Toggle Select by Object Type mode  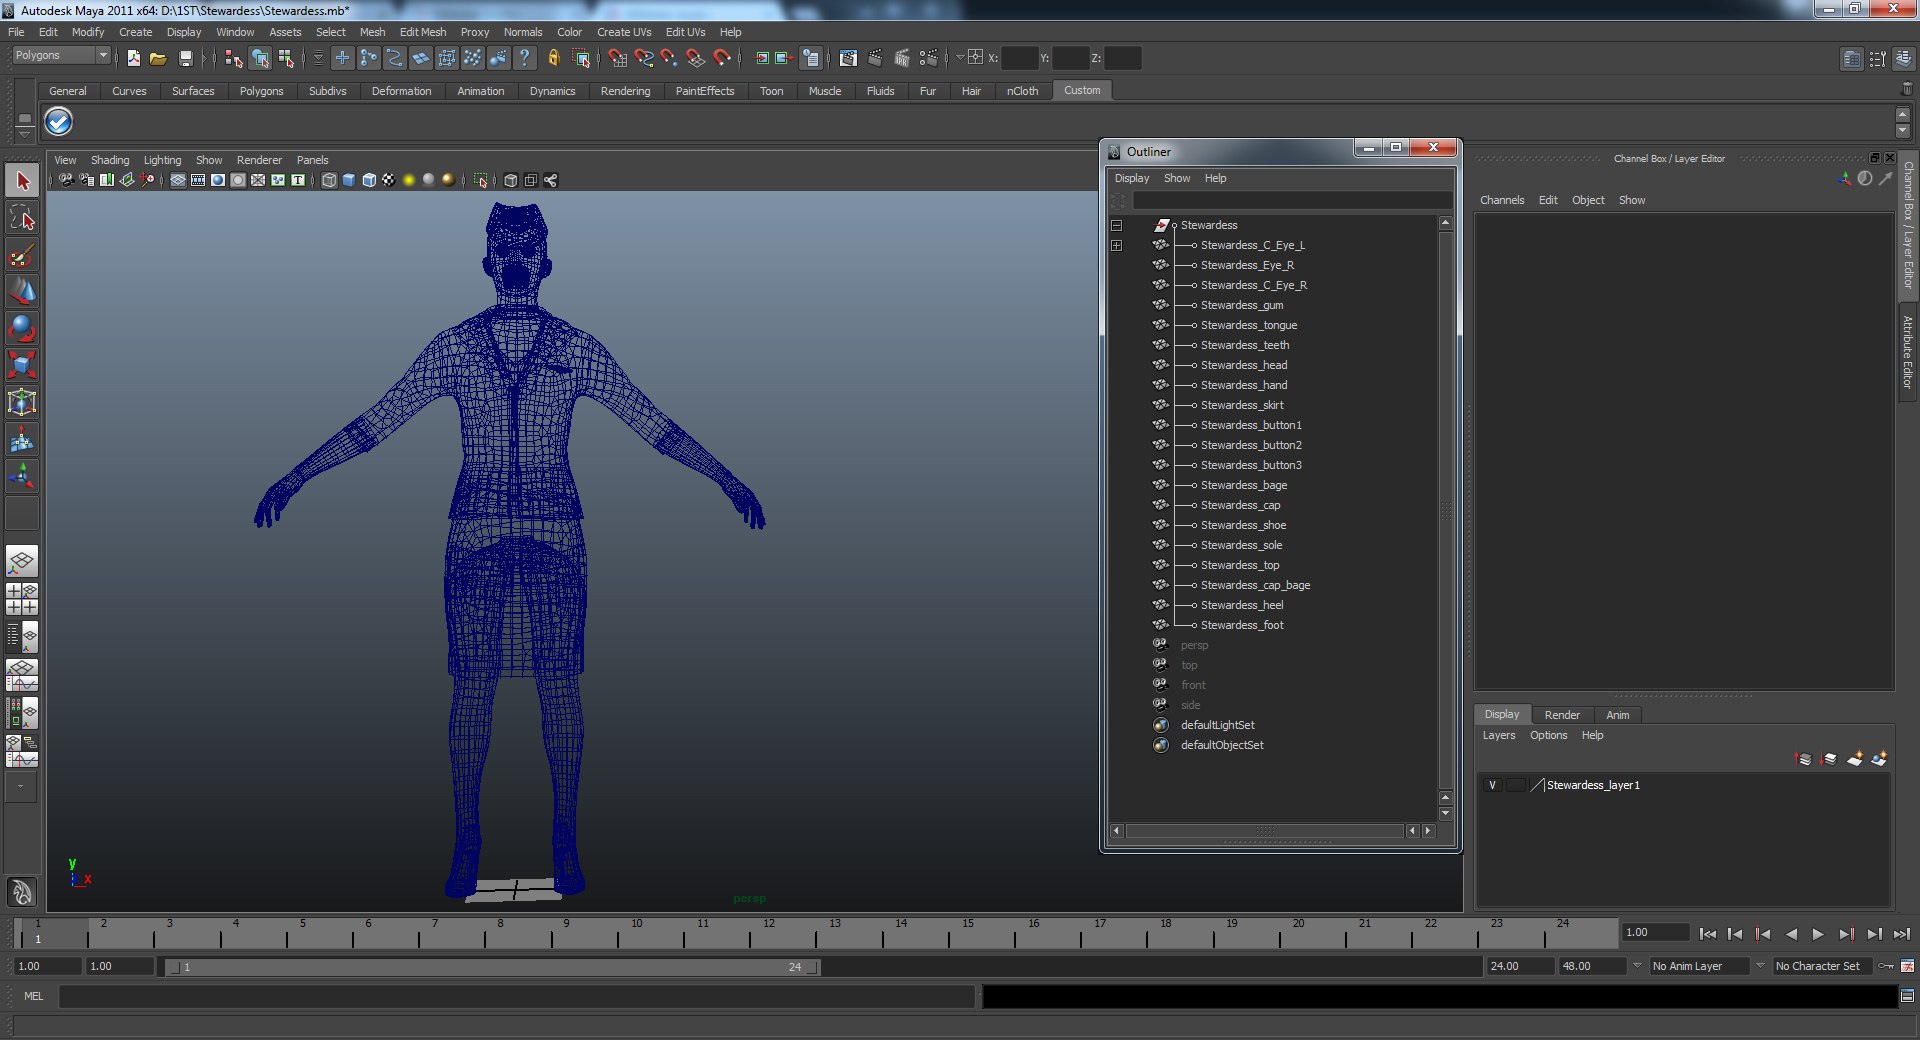click(260, 58)
